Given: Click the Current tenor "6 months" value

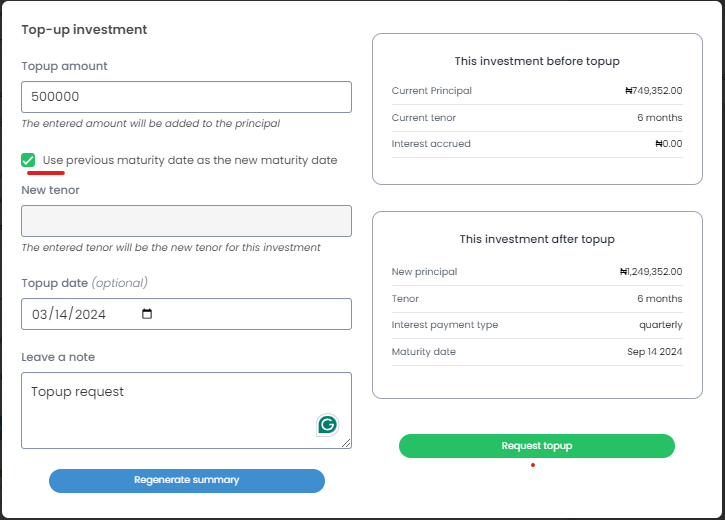Looking at the screenshot, I should [660, 118].
